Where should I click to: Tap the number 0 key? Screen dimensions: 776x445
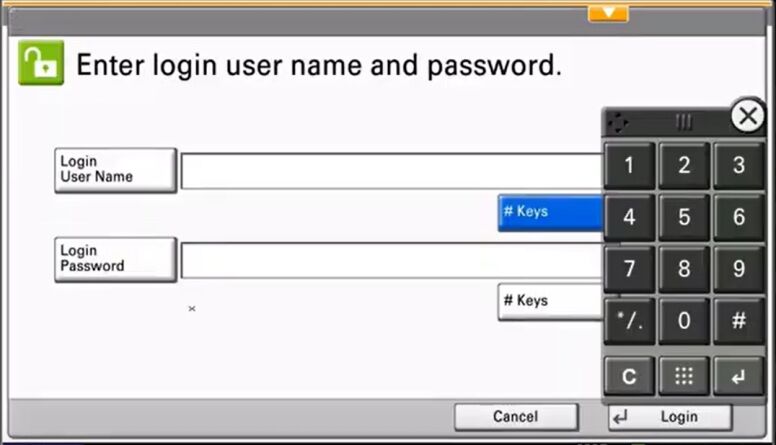(x=684, y=321)
